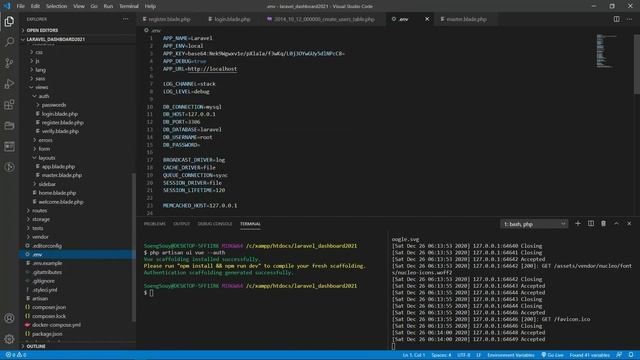Open the terminal selector dropdown '1: bash, php'
The width and height of the screenshot is (640, 360).
click(534, 224)
